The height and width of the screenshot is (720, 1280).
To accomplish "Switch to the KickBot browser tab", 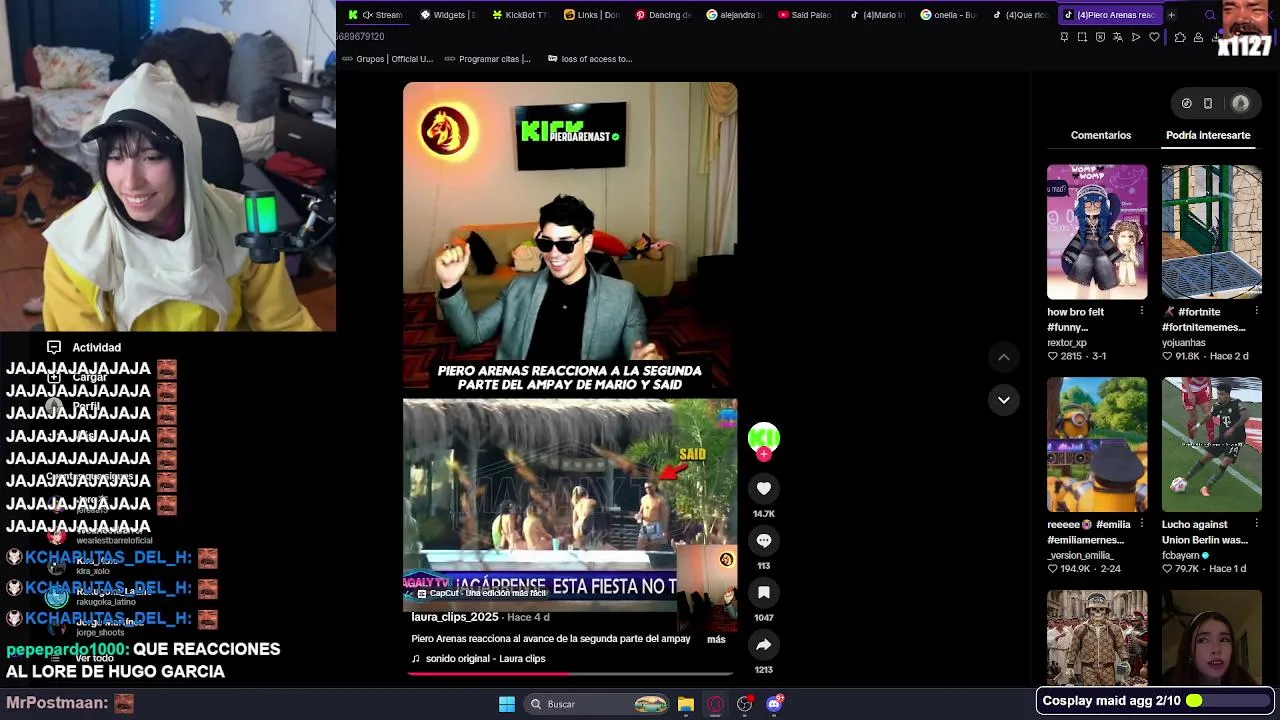I will point(519,15).
